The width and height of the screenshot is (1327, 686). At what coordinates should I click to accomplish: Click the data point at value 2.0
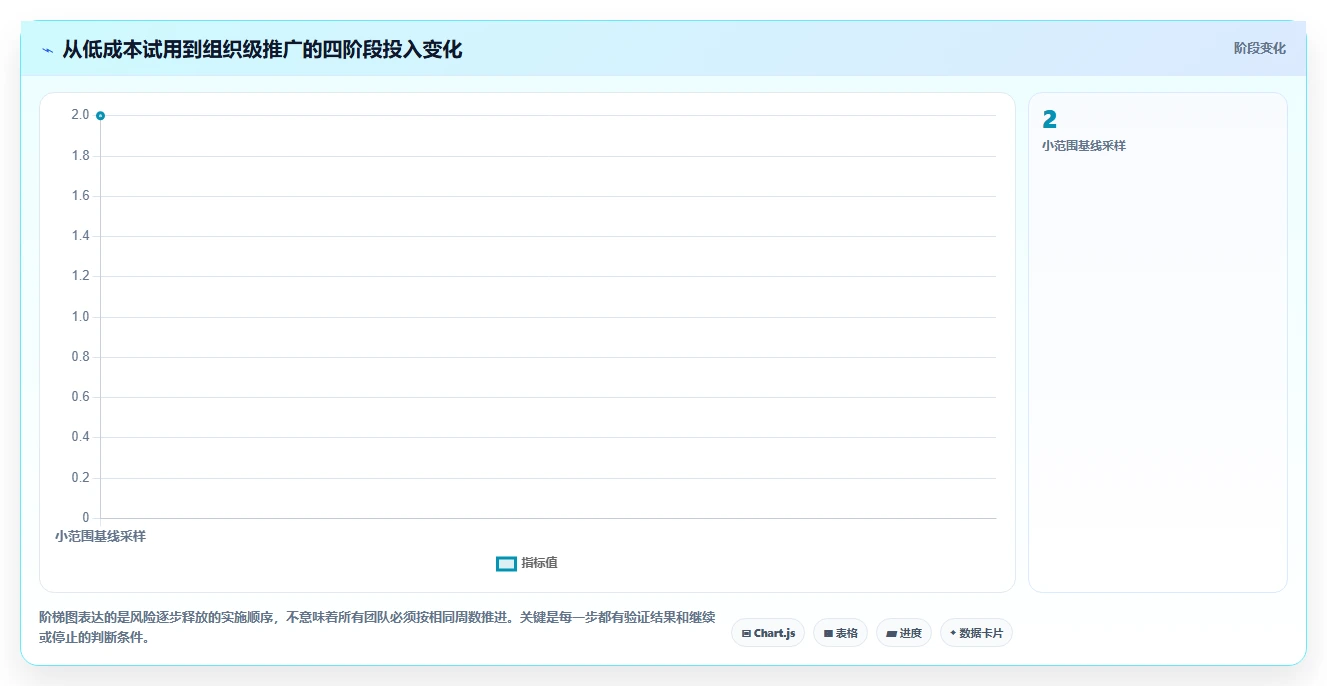100,116
